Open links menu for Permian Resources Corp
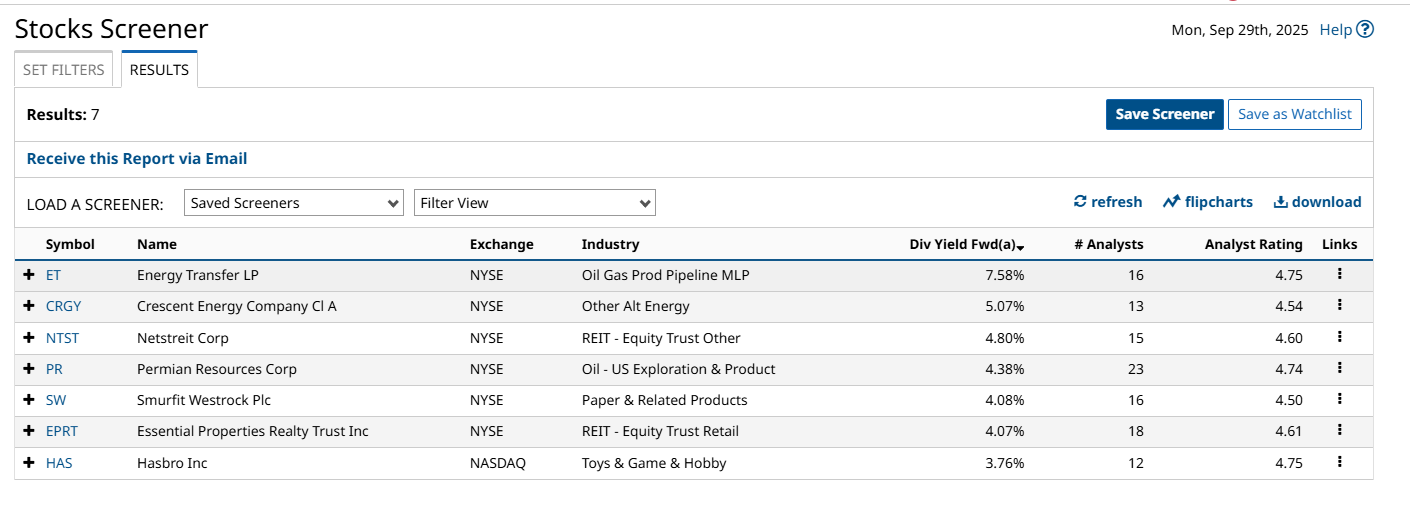 (x=1339, y=368)
